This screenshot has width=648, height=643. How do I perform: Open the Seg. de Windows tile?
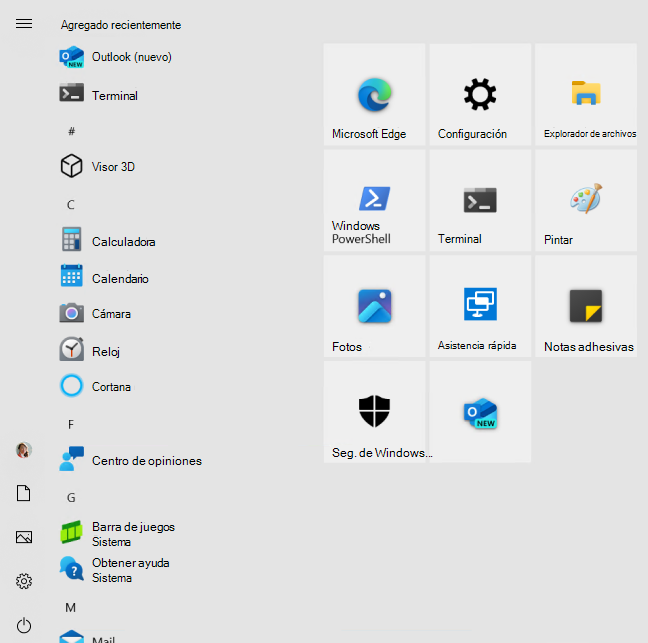click(x=374, y=412)
